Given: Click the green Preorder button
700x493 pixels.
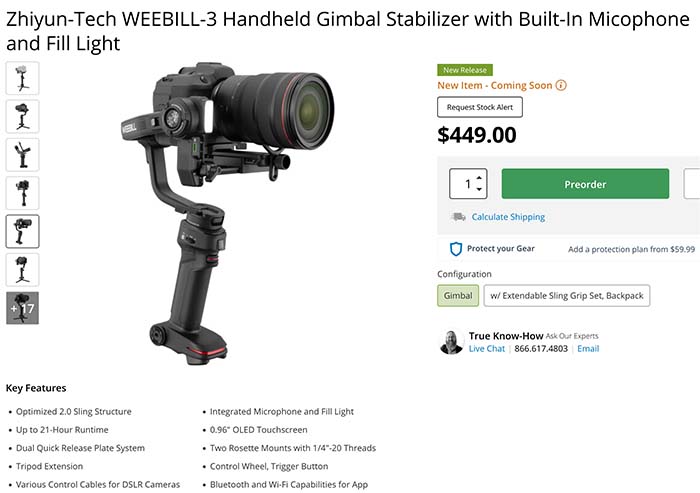Looking at the screenshot, I should (x=585, y=184).
